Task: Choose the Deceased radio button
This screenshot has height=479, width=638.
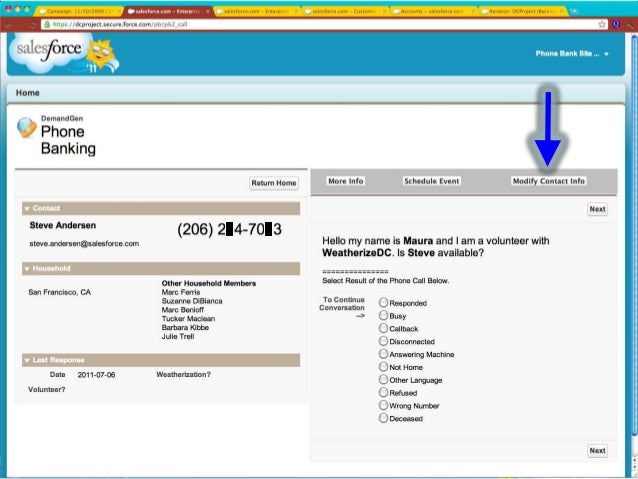Action: point(383,418)
